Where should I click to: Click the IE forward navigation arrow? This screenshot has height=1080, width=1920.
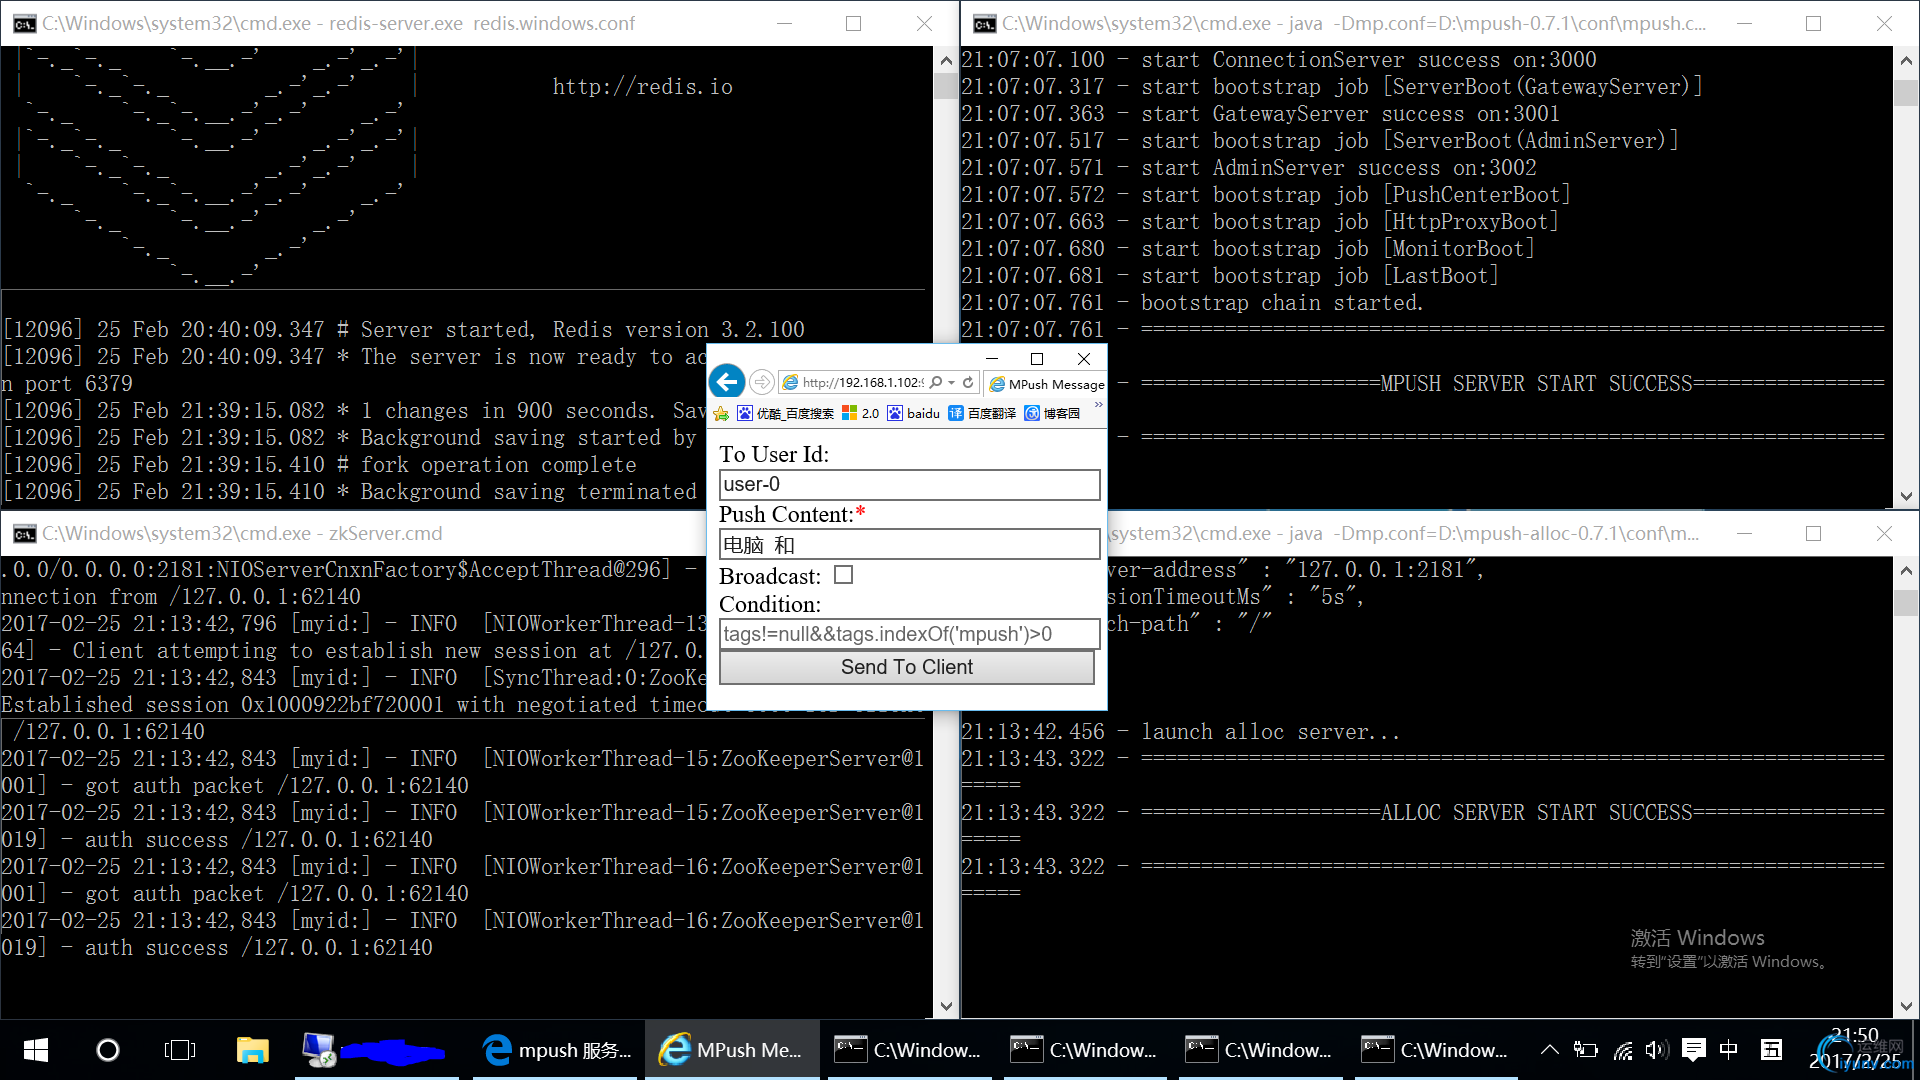coord(762,382)
